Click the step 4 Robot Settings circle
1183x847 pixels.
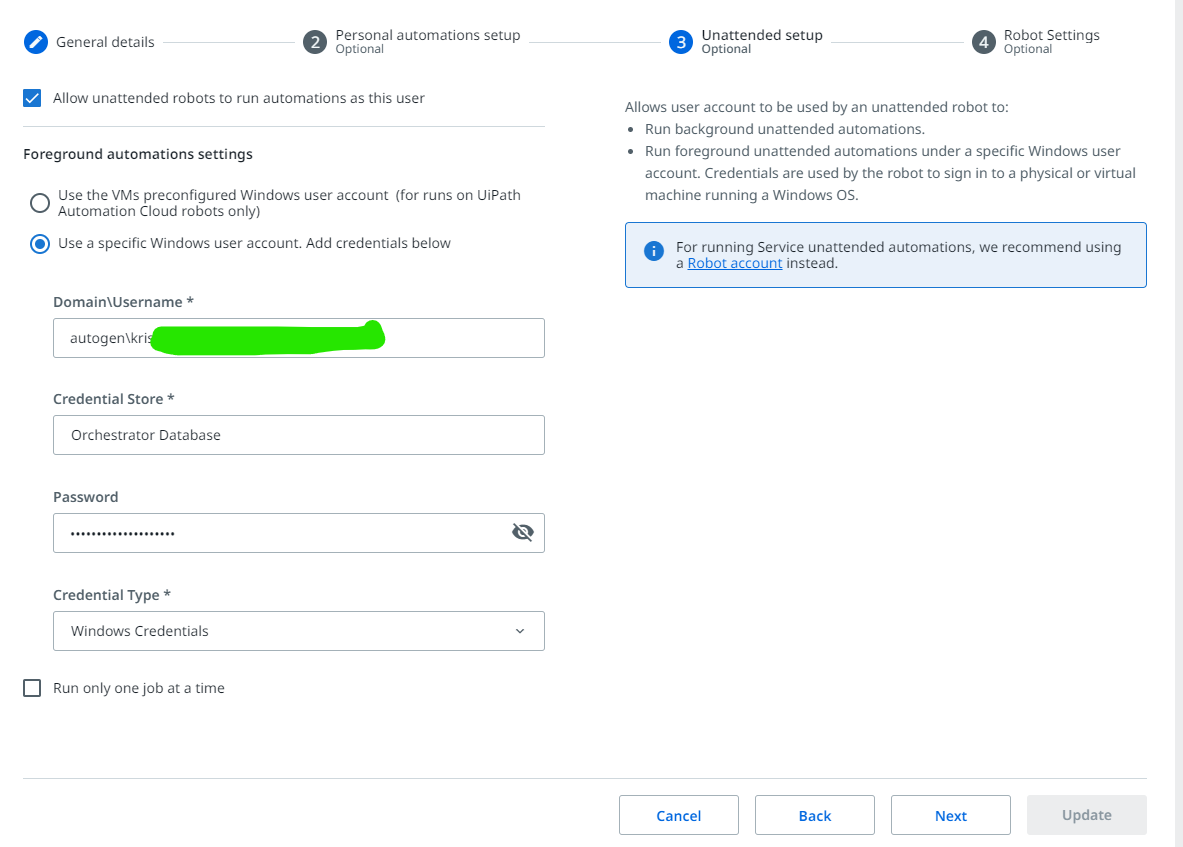pyautogui.click(x=984, y=42)
